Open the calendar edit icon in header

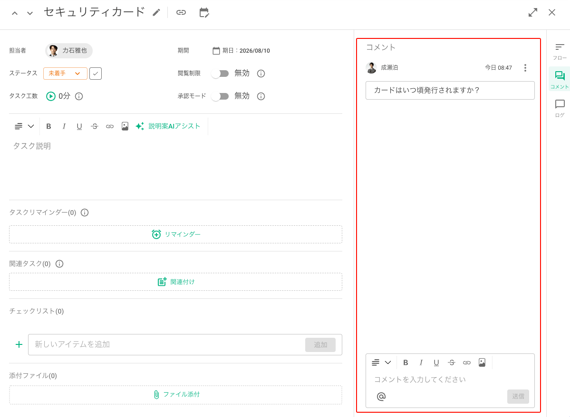(204, 13)
